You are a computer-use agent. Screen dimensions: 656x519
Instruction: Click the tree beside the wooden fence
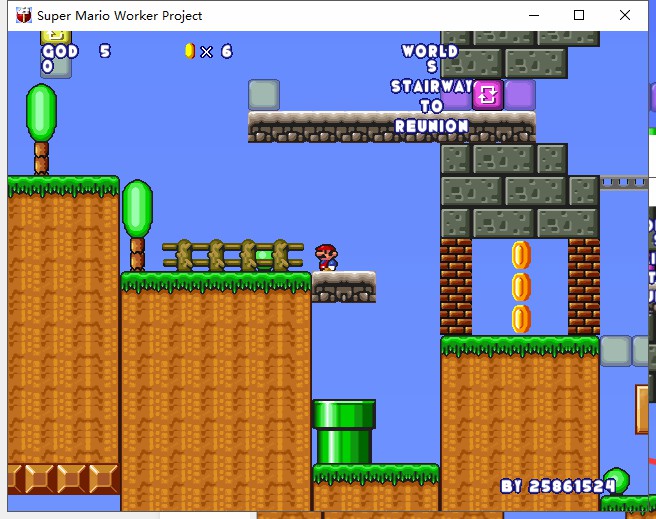click(138, 225)
